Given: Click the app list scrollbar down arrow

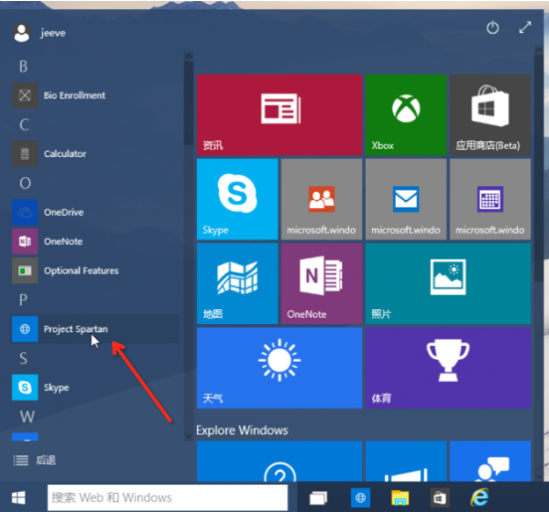Looking at the screenshot, I should coord(189,436).
